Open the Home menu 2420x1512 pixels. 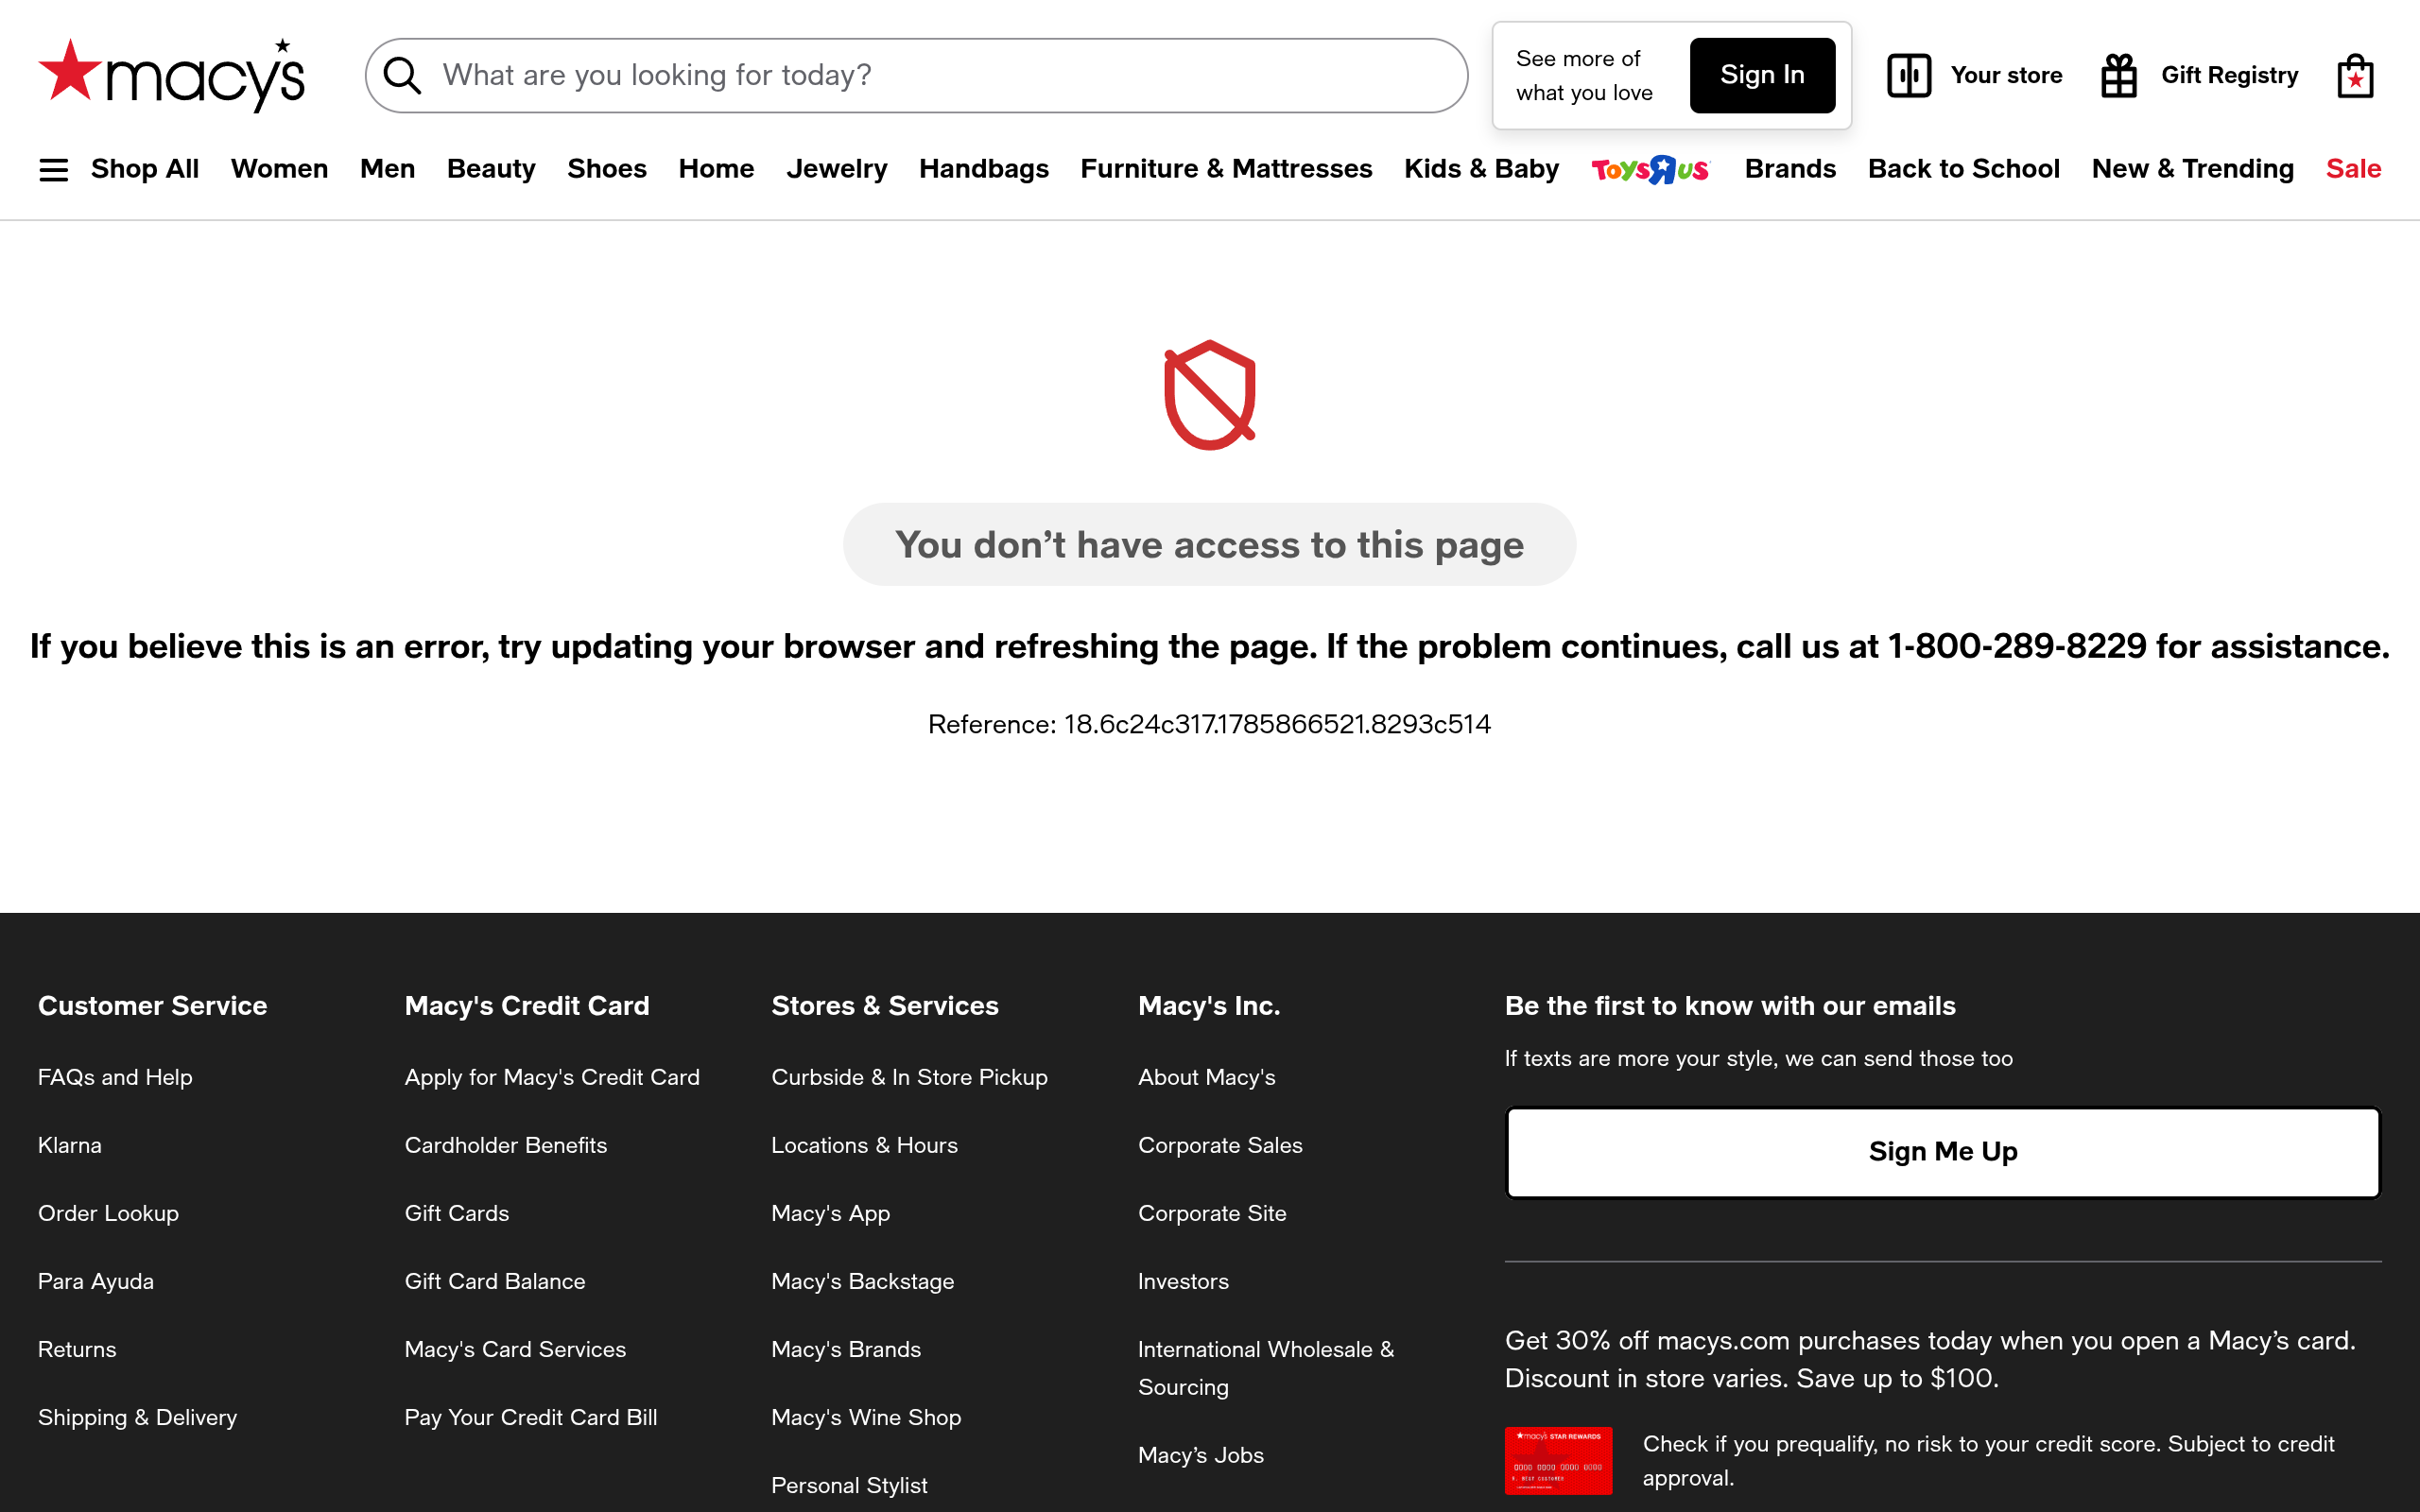pos(716,169)
